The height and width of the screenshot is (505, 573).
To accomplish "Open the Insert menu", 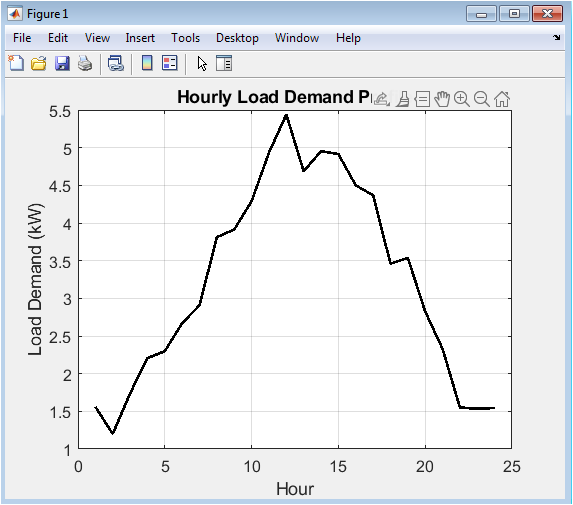I will coord(140,38).
